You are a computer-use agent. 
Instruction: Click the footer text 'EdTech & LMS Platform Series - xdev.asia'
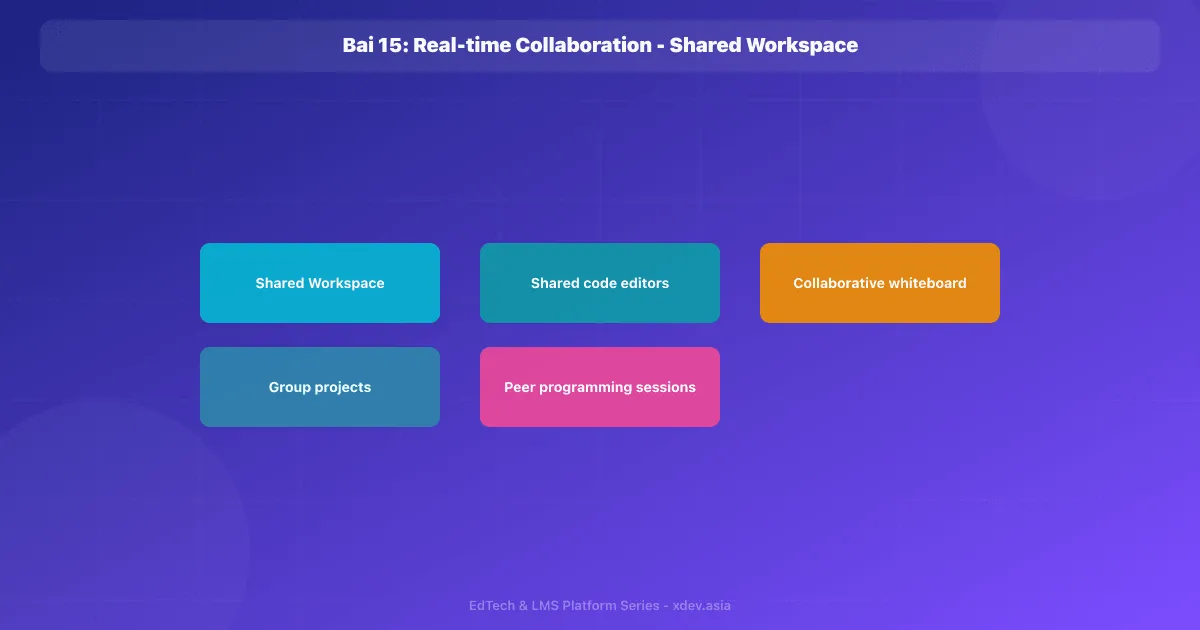click(x=600, y=606)
